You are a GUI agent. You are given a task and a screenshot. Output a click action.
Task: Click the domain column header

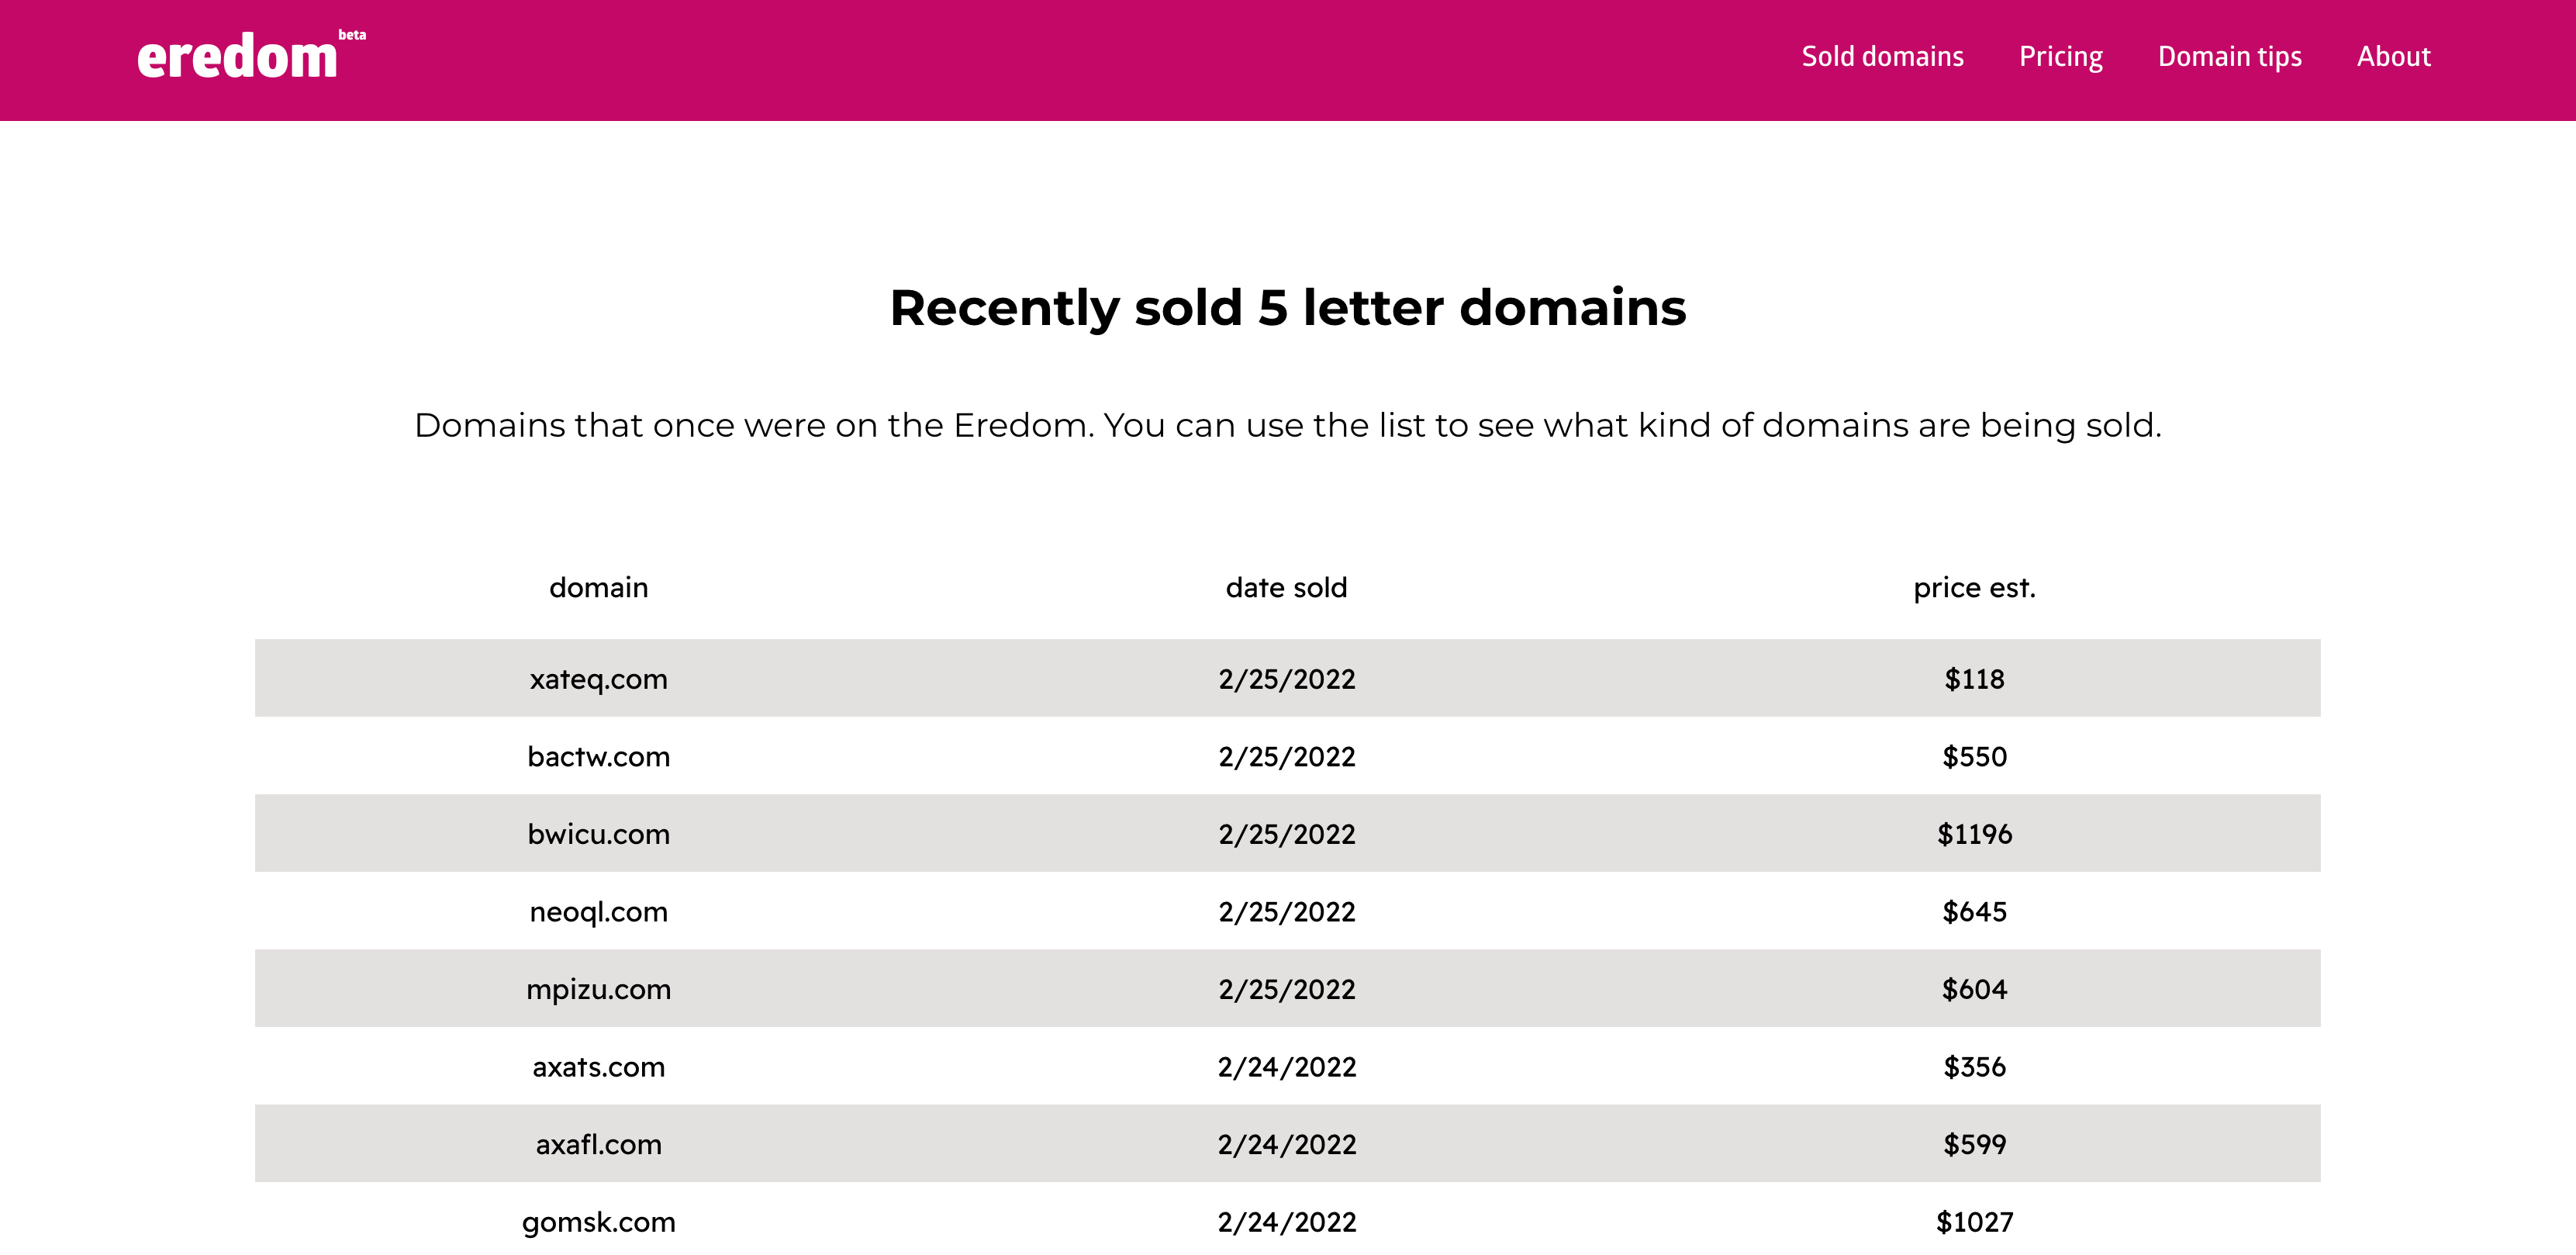pyautogui.click(x=598, y=588)
